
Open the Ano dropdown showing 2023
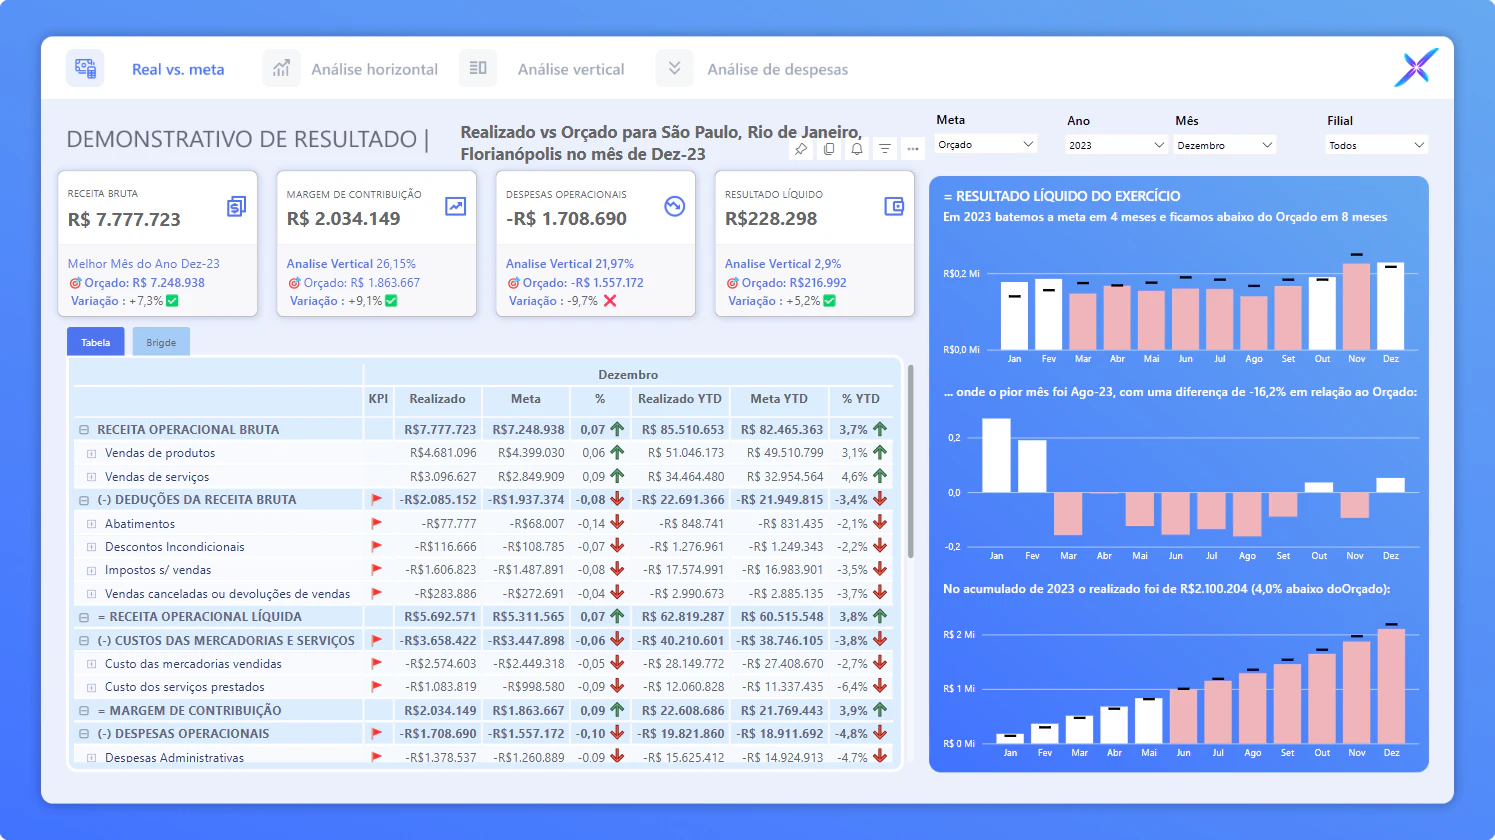[1117, 145]
